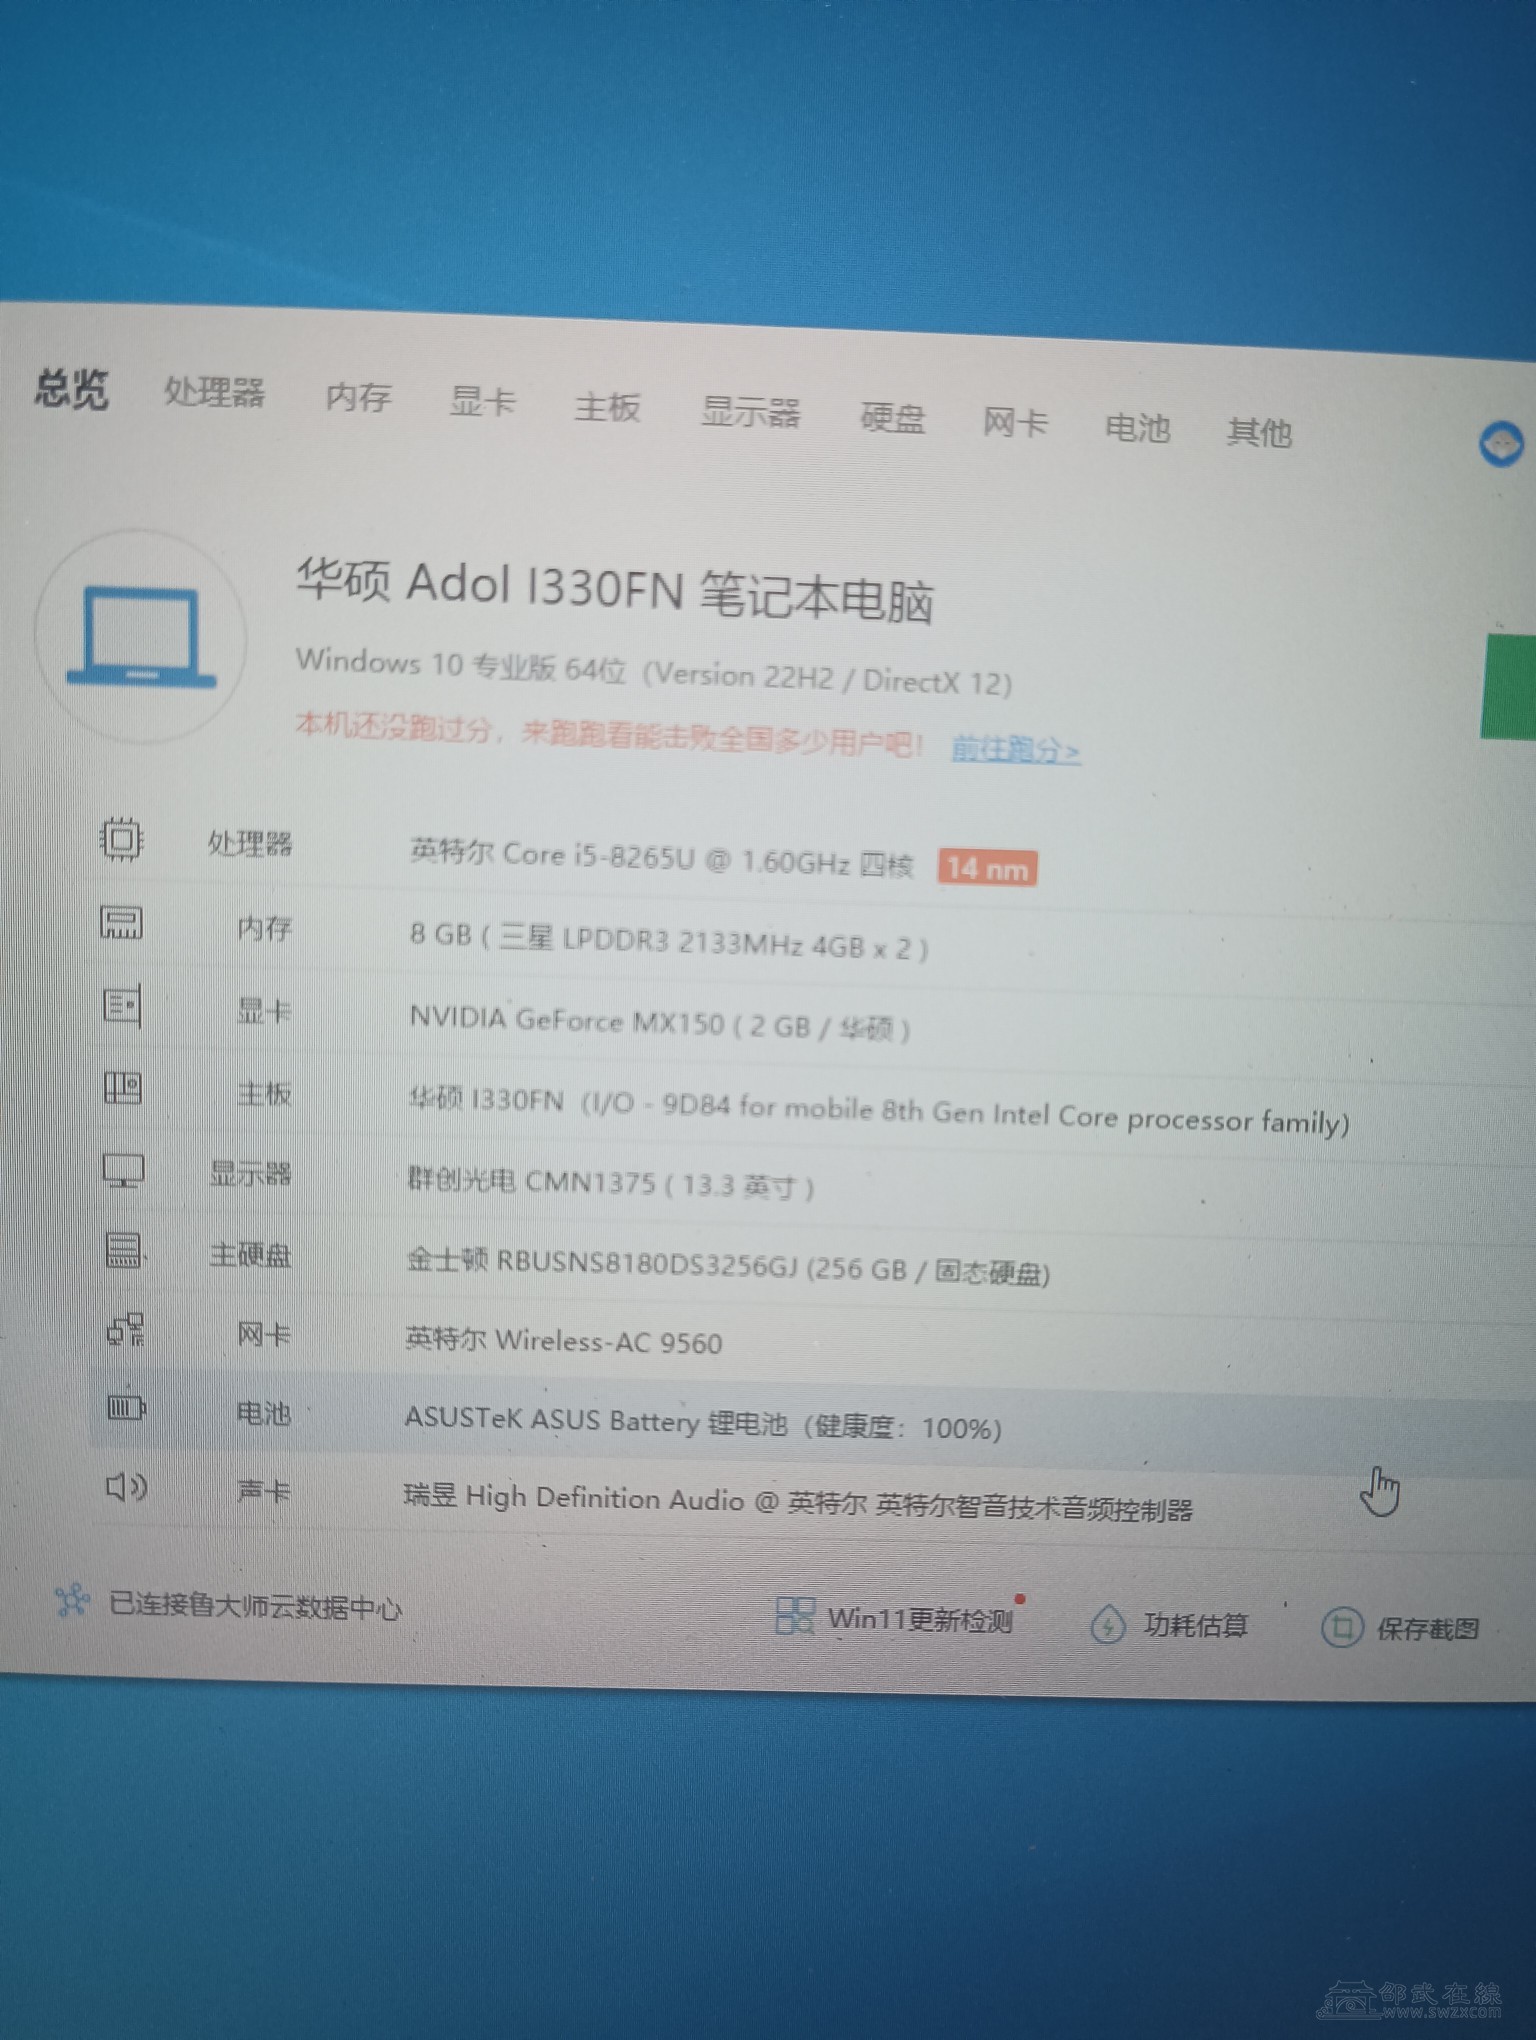1536x2040 pixels.
Task: Click the Win11 grid icon
Action: [795, 1615]
